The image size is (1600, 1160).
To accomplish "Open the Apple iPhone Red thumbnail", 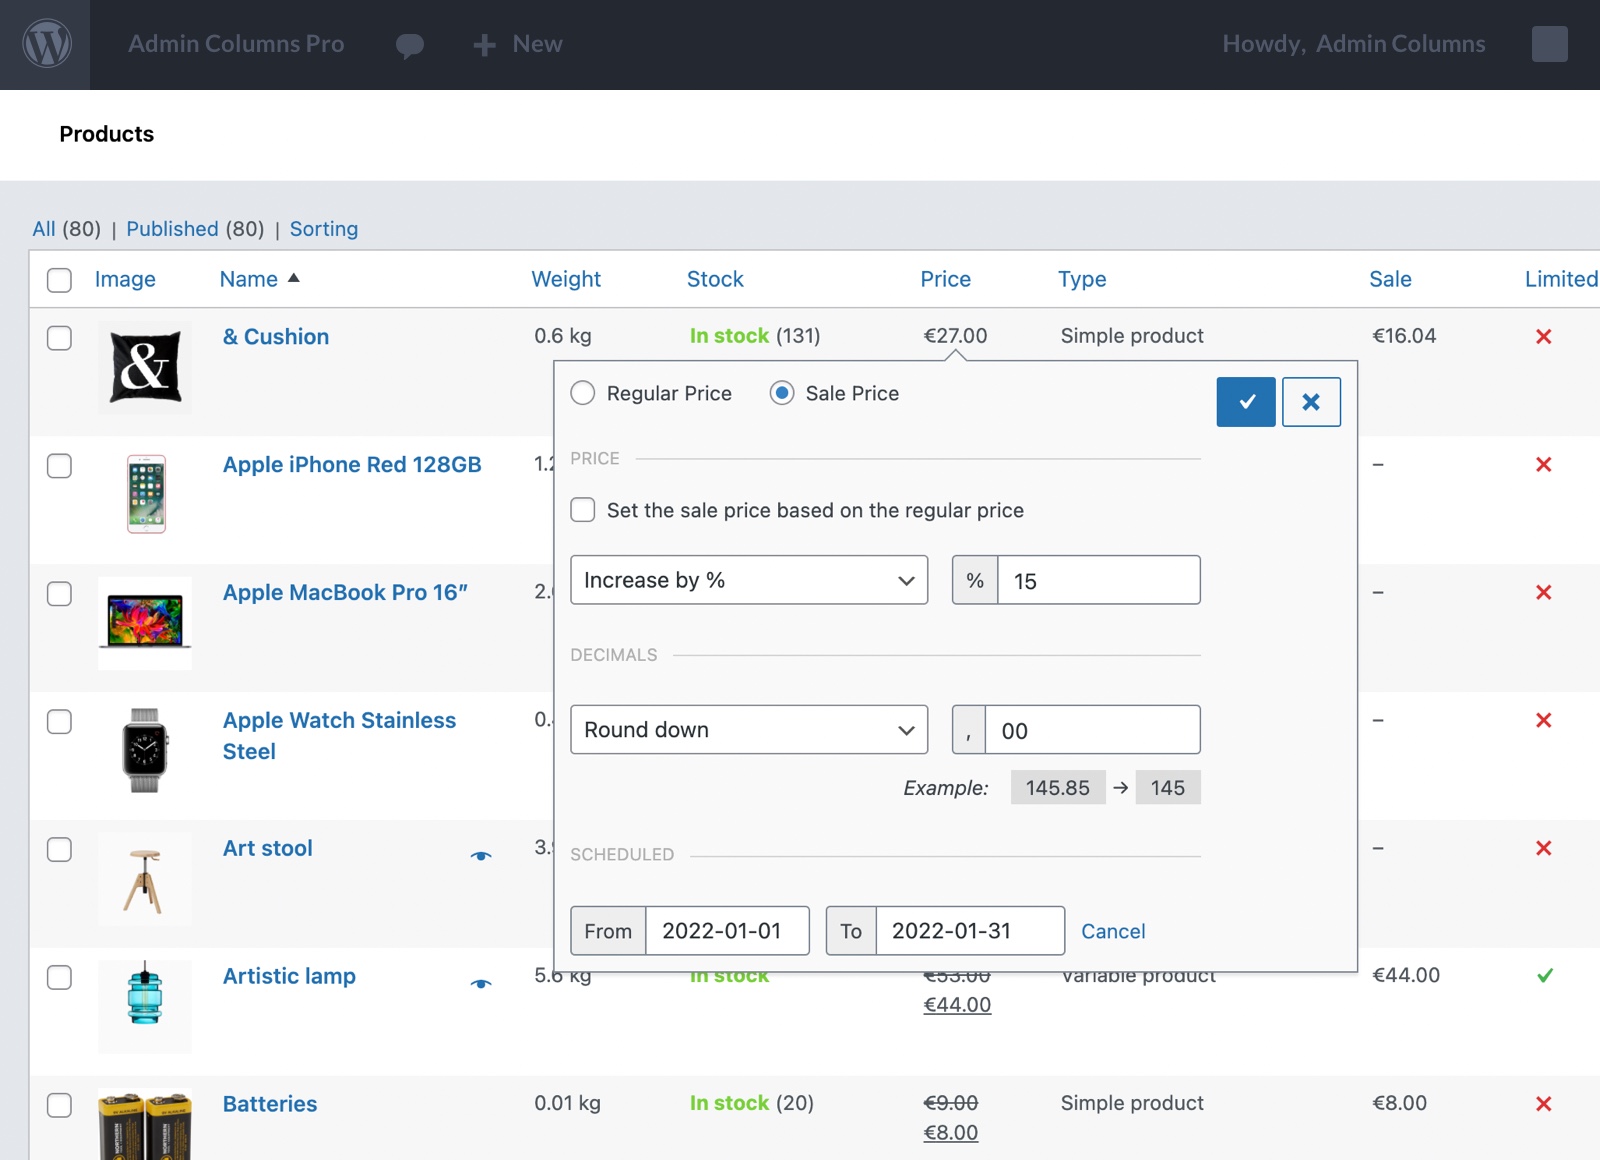I will click(146, 494).
